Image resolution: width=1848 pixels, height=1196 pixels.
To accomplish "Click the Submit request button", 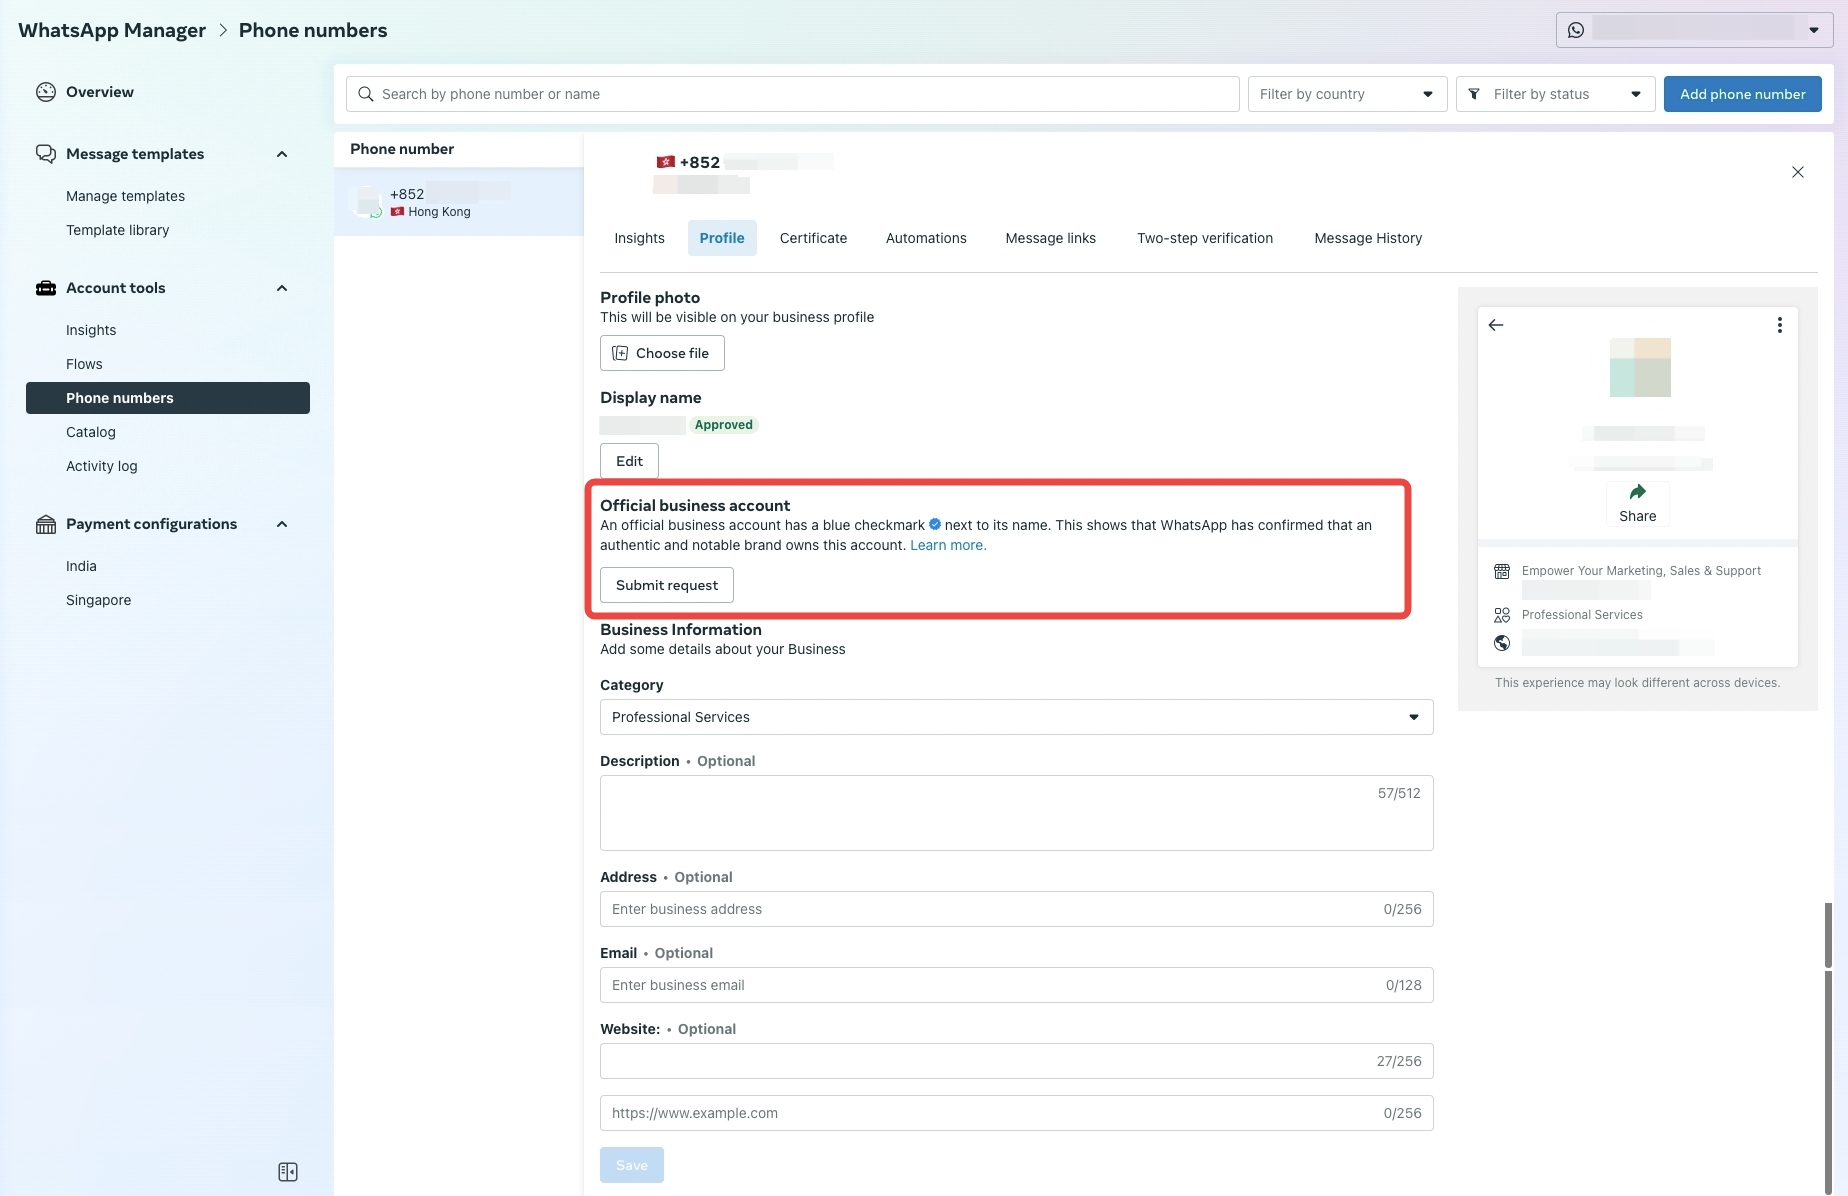I will 666,585.
